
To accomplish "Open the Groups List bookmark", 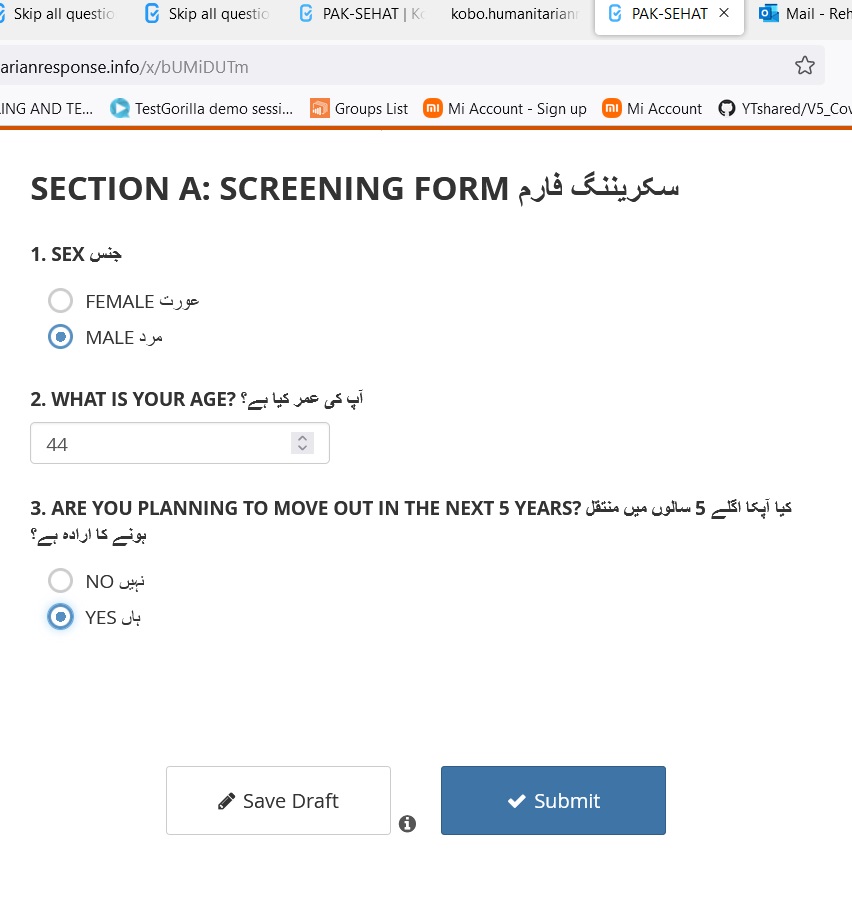I will coord(359,109).
